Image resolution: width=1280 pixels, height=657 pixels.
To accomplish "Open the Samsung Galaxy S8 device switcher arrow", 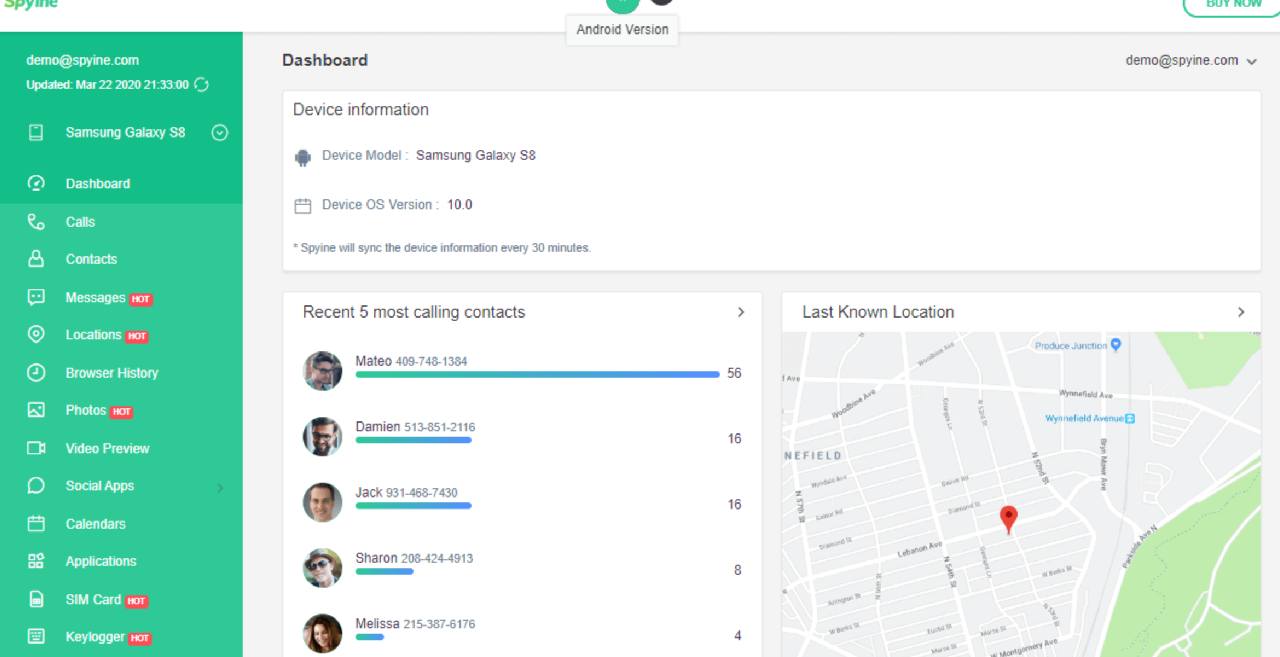I will 221,132.
